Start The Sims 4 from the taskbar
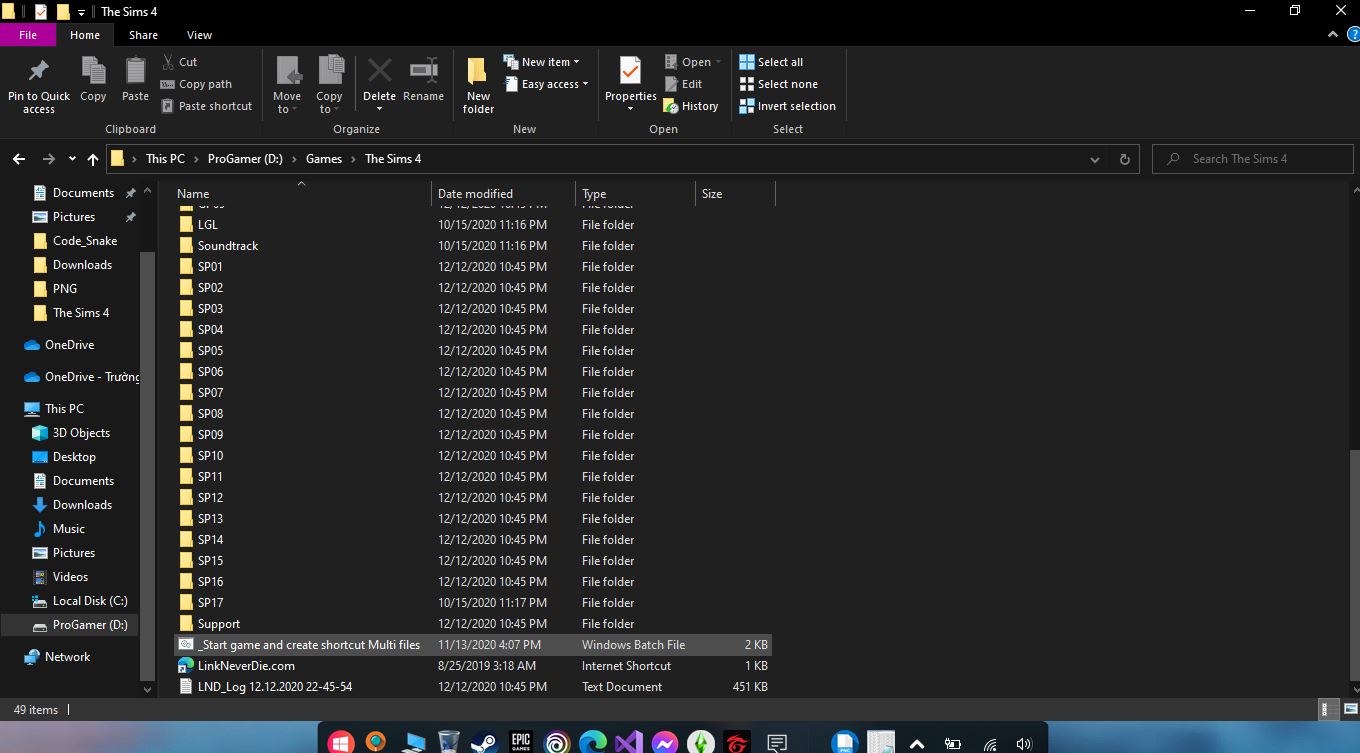Screen dimensions: 1360x753 pyautogui.click(x=700, y=742)
